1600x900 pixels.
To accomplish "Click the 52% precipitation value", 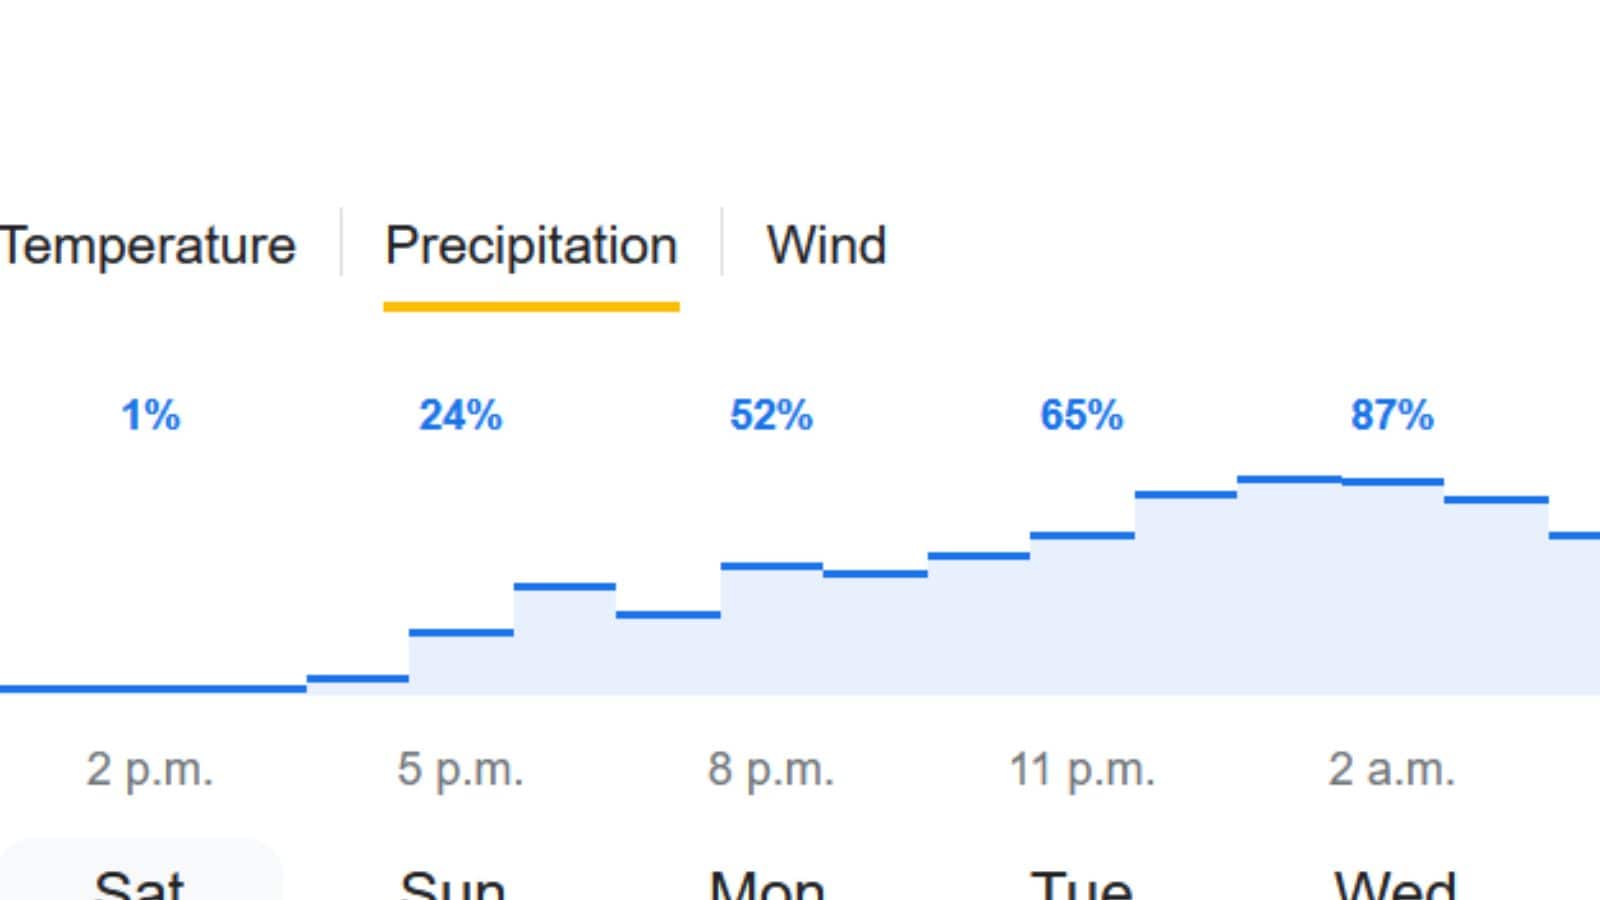I will pyautogui.click(x=771, y=415).
